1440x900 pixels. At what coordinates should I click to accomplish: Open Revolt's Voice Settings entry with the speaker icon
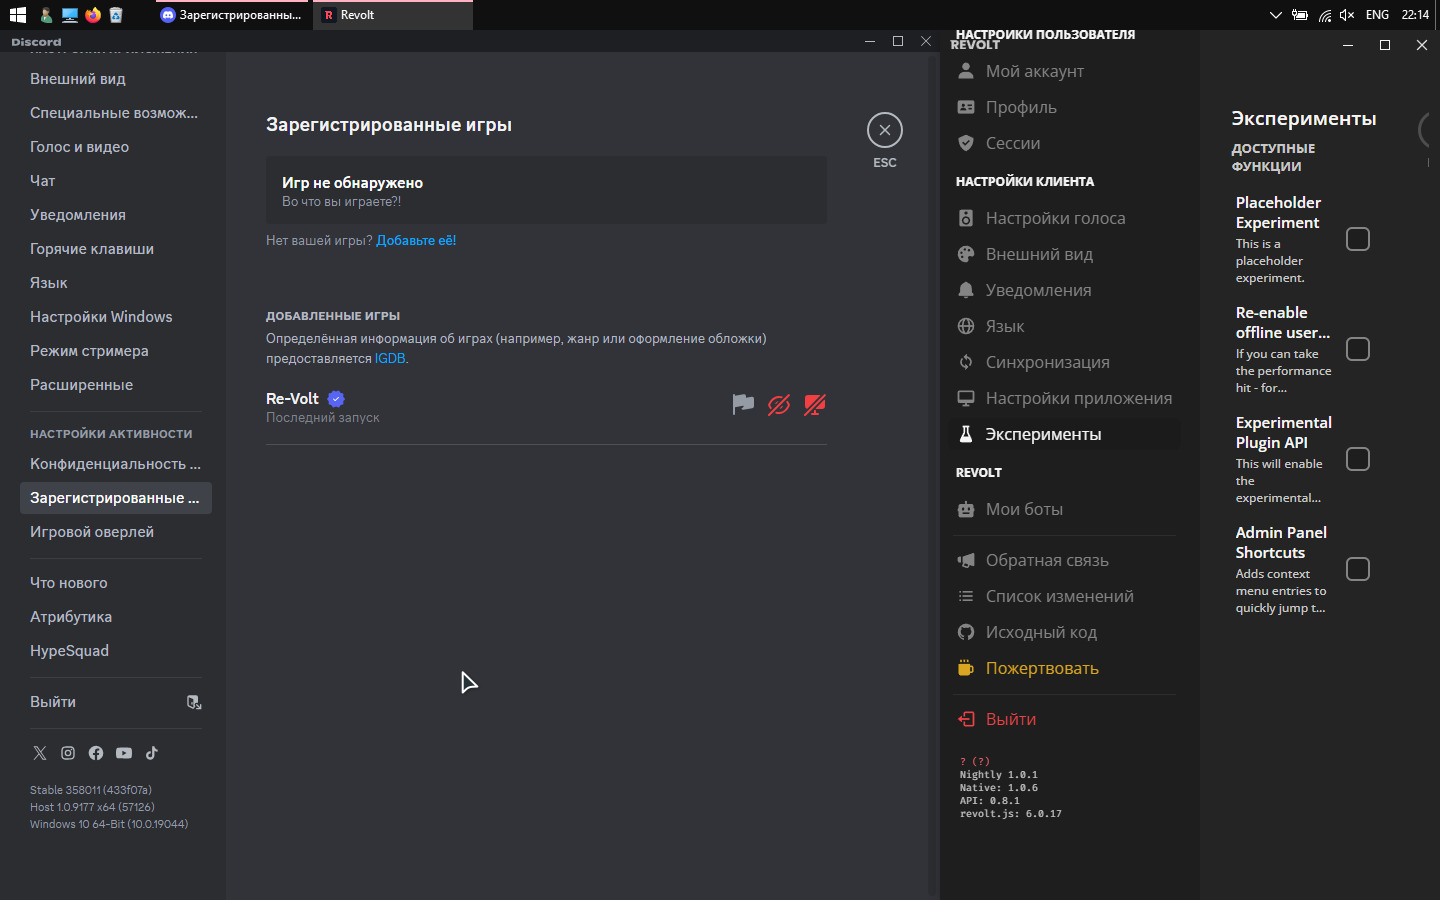1066,218
